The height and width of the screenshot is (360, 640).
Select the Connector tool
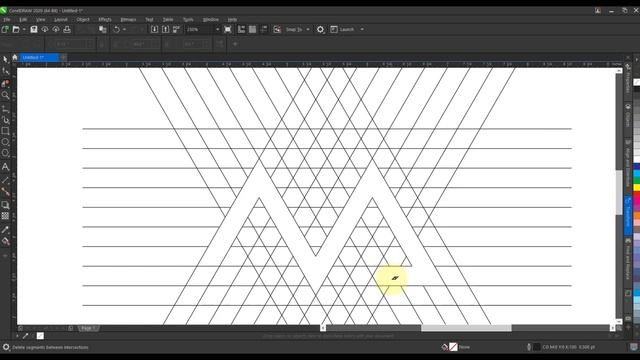click(x=5, y=191)
